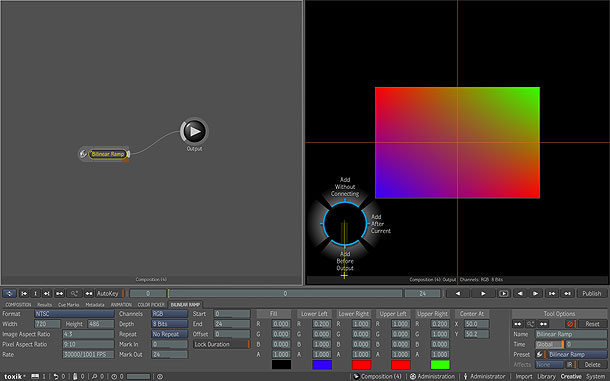The image size is (610, 381).
Task: Click the Center At X field
Action: click(477, 324)
